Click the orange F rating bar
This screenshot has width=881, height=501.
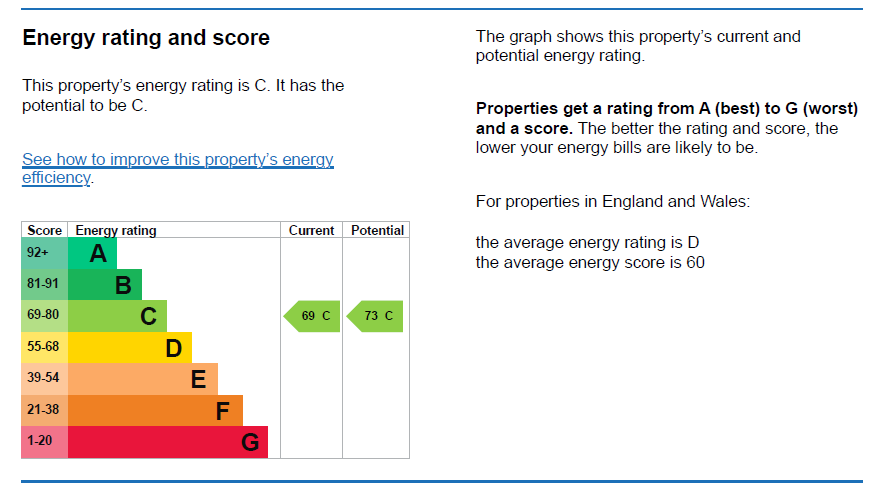coord(155,410)
